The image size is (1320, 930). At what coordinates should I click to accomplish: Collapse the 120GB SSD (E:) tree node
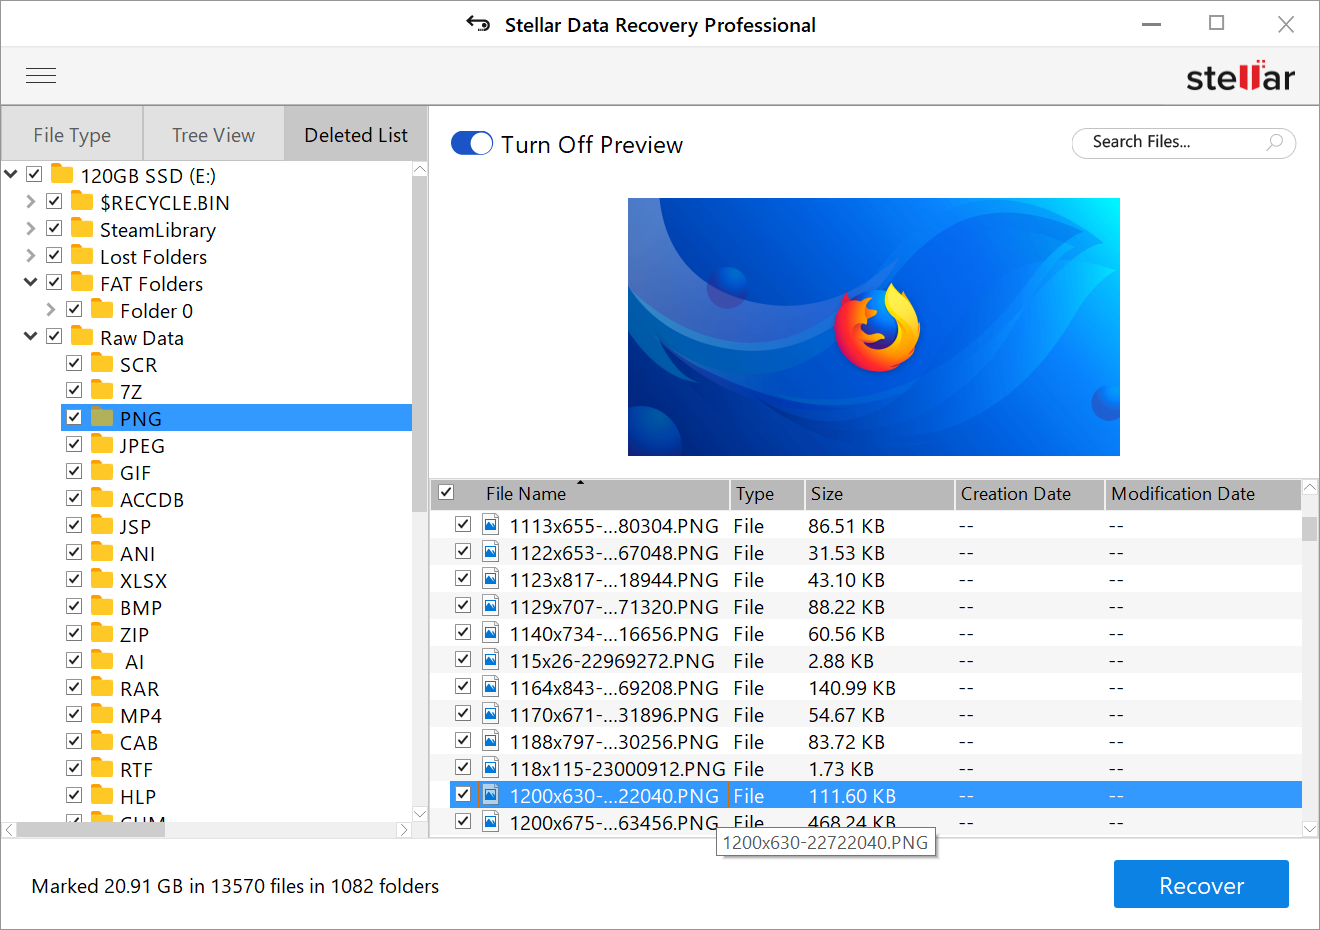tap(11, 175)
